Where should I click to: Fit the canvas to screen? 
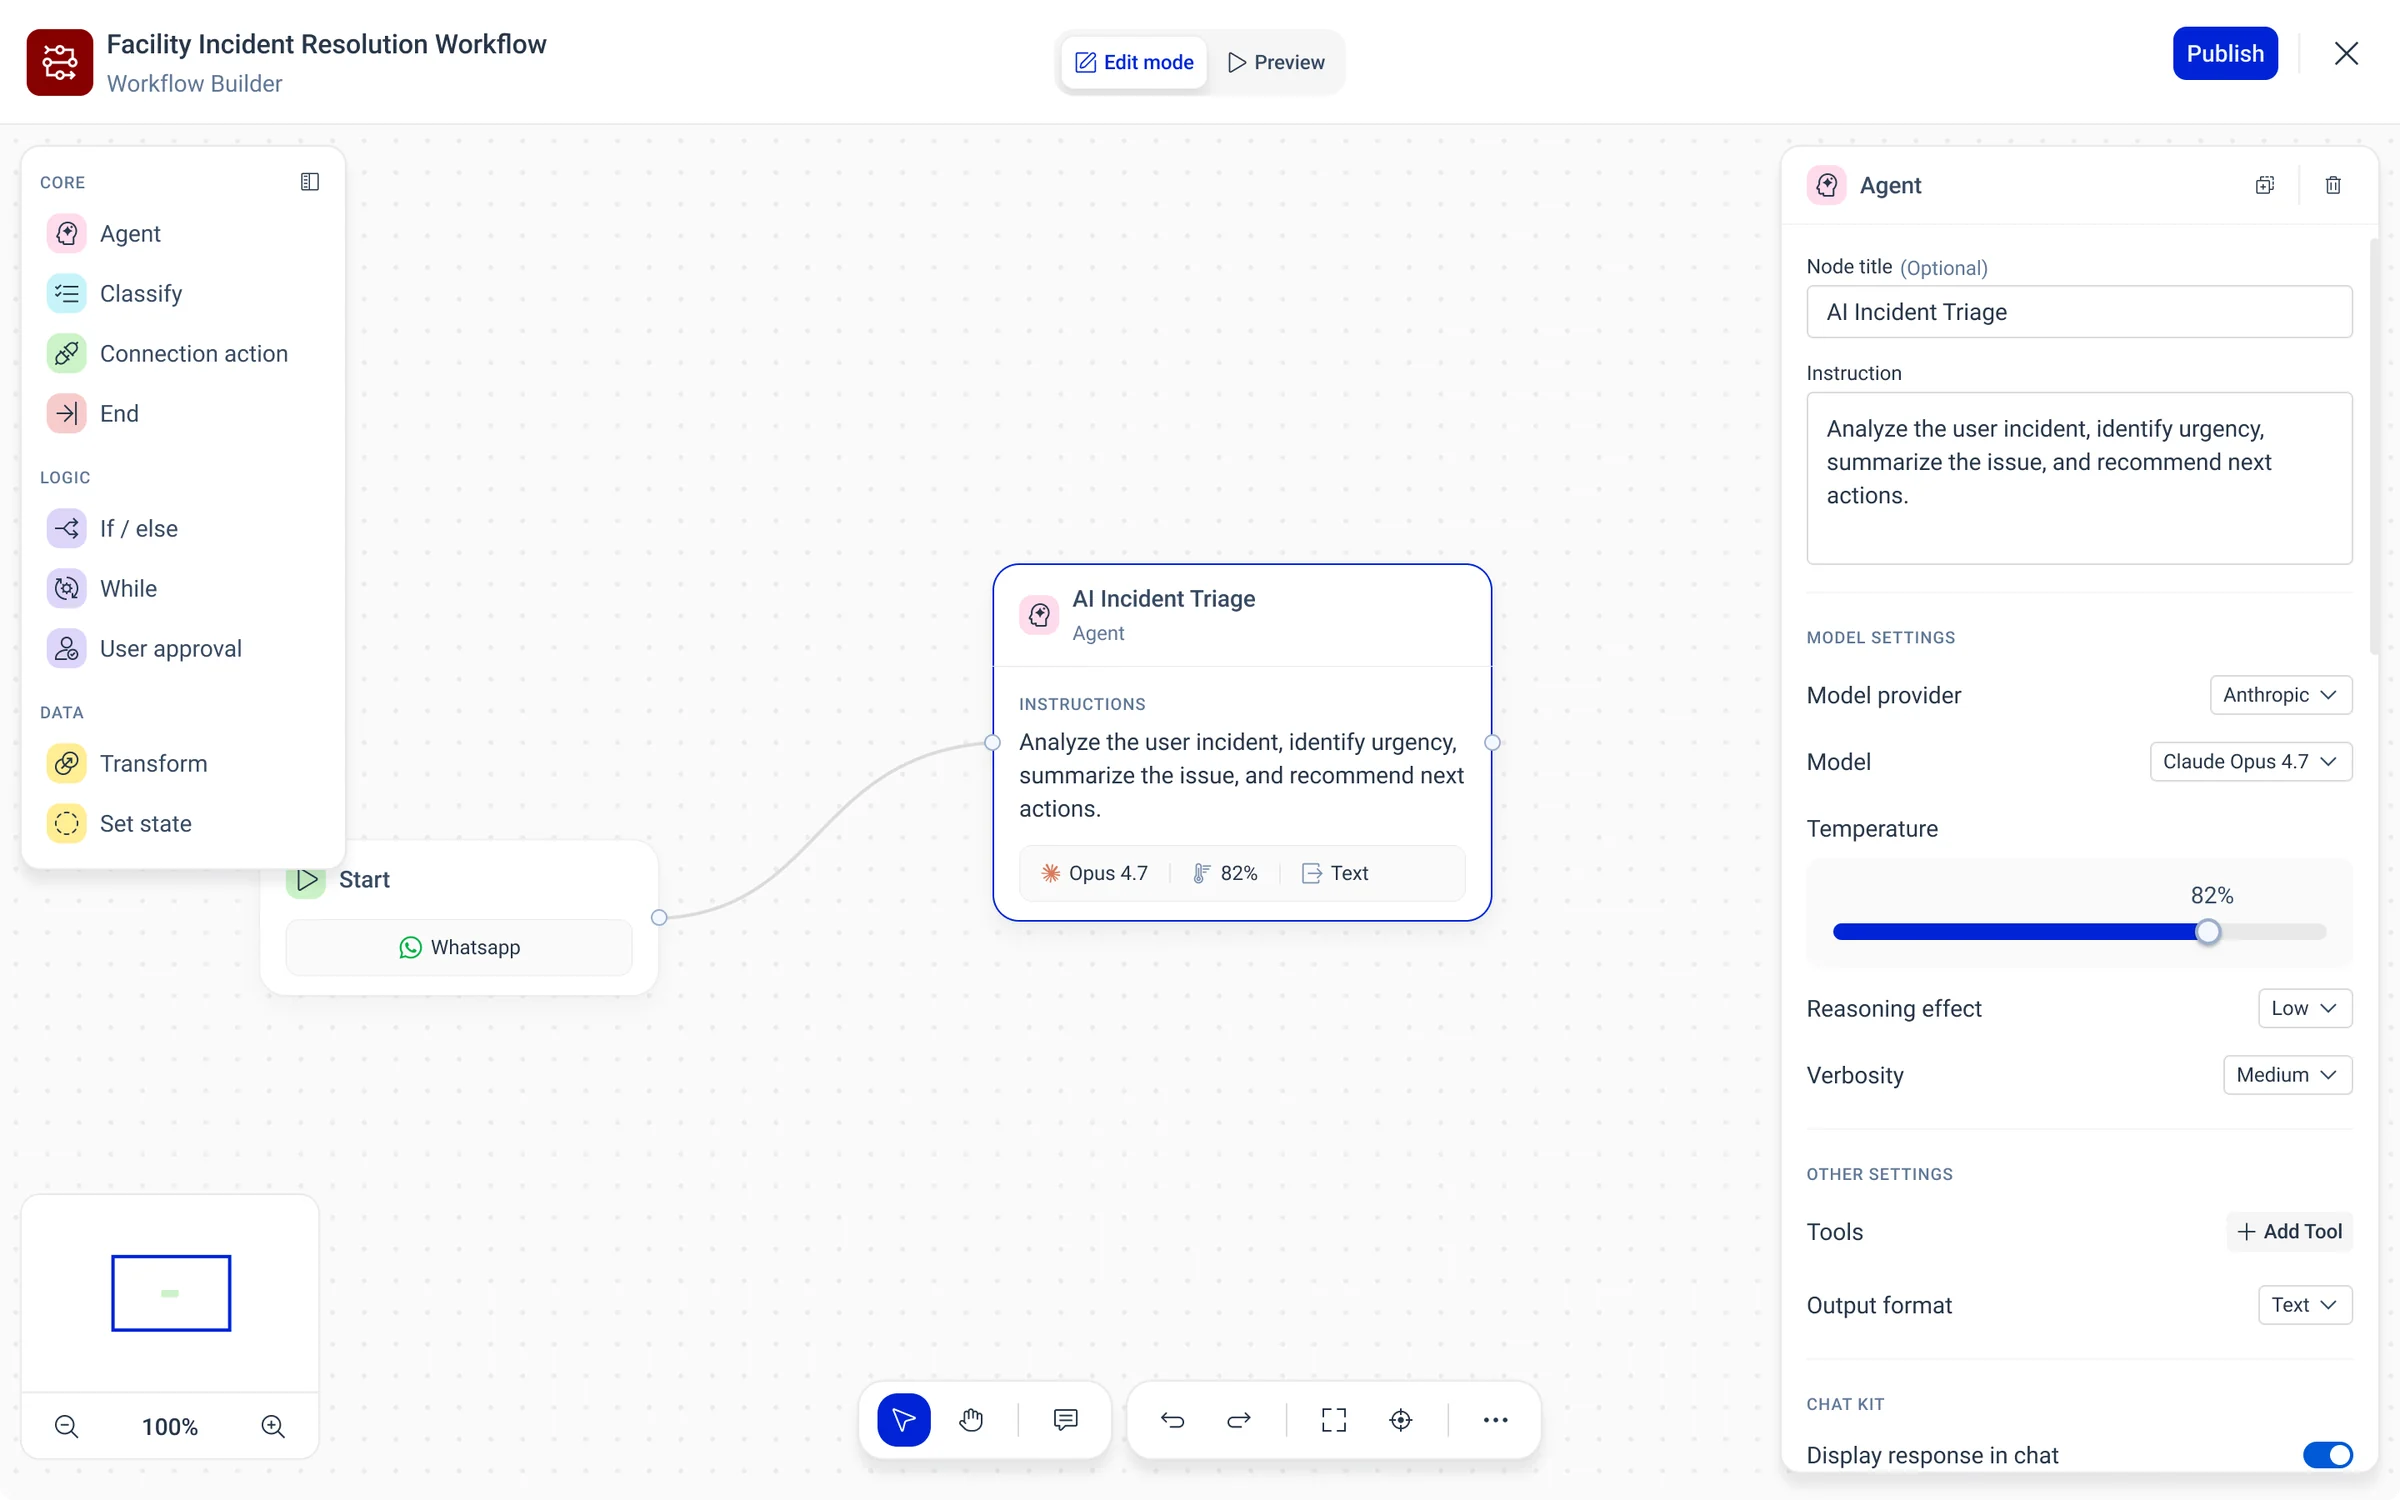coord(1334,1419)
